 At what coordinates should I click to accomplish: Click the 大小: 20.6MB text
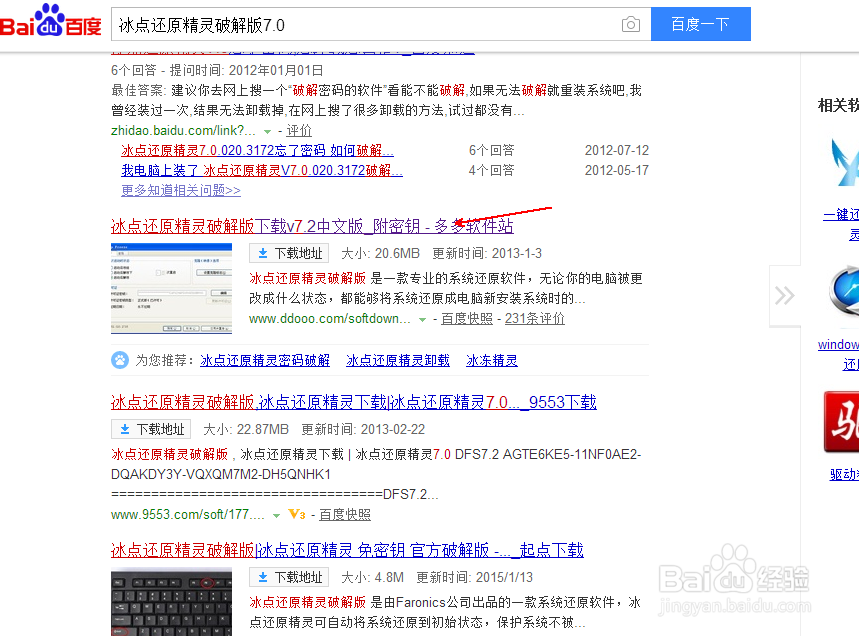(380, 253)
